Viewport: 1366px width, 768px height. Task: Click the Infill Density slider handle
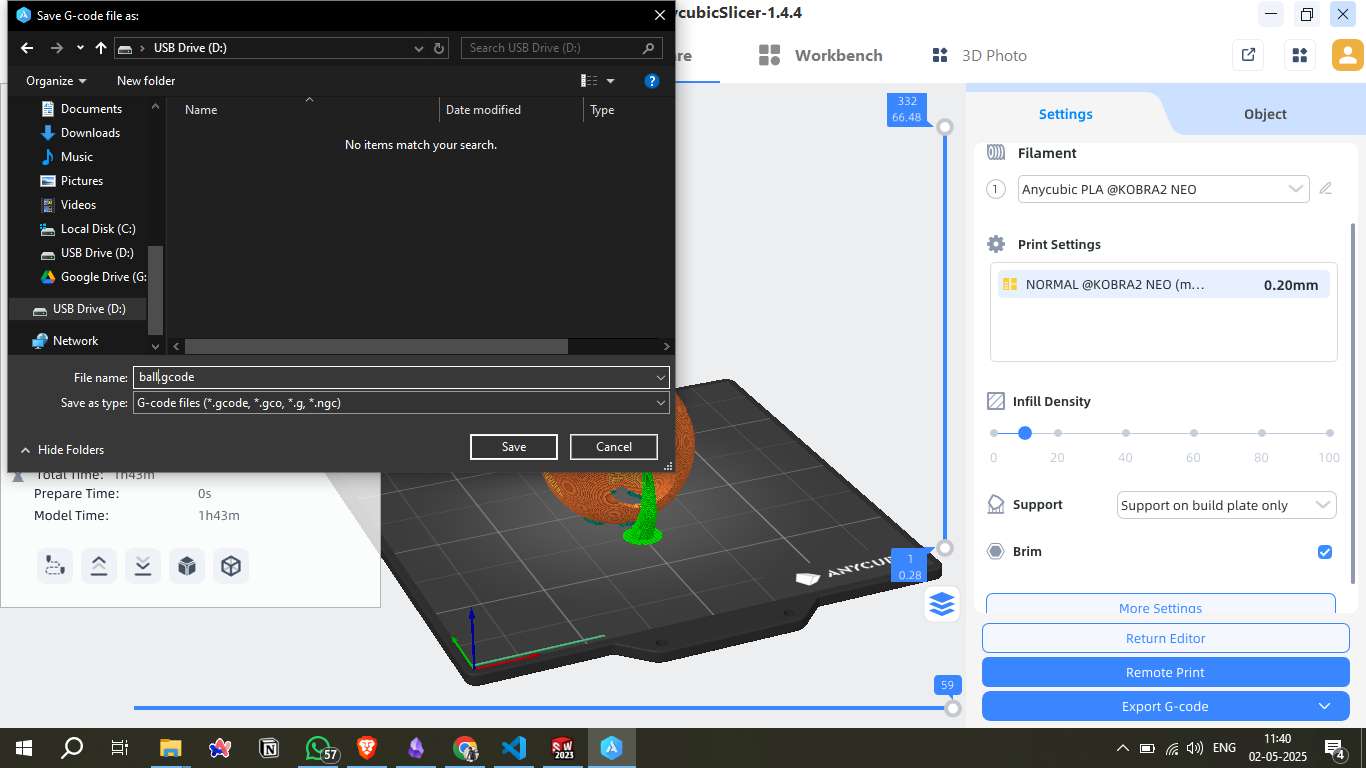pyautogui.click(x=1025, y=433)
